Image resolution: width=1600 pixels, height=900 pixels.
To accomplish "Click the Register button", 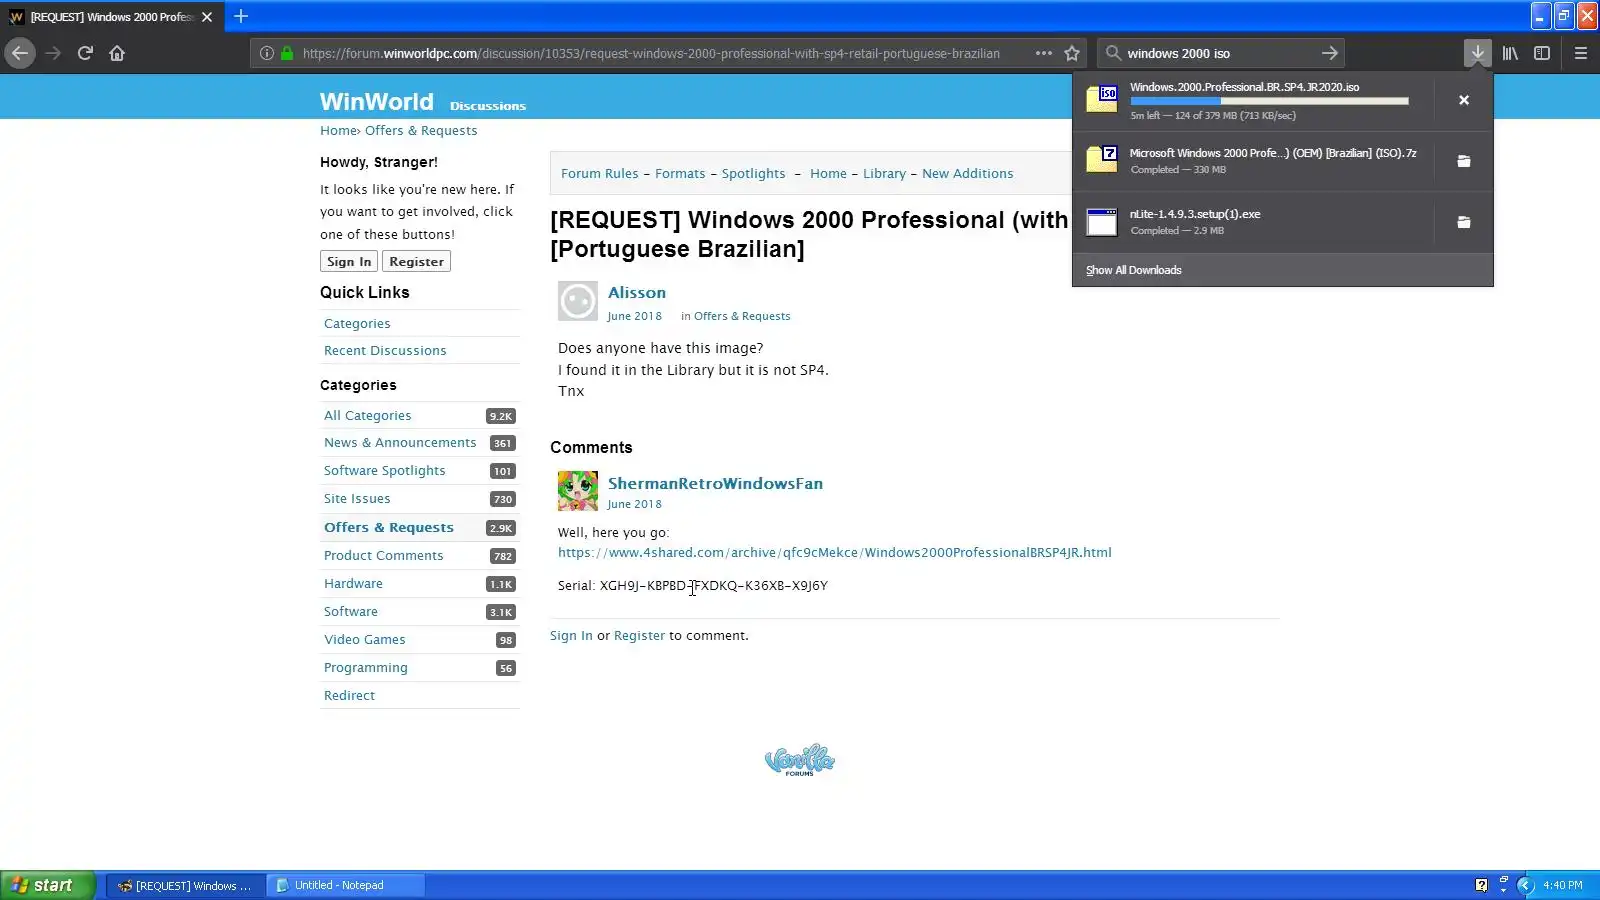I will (x=416, y=261).
